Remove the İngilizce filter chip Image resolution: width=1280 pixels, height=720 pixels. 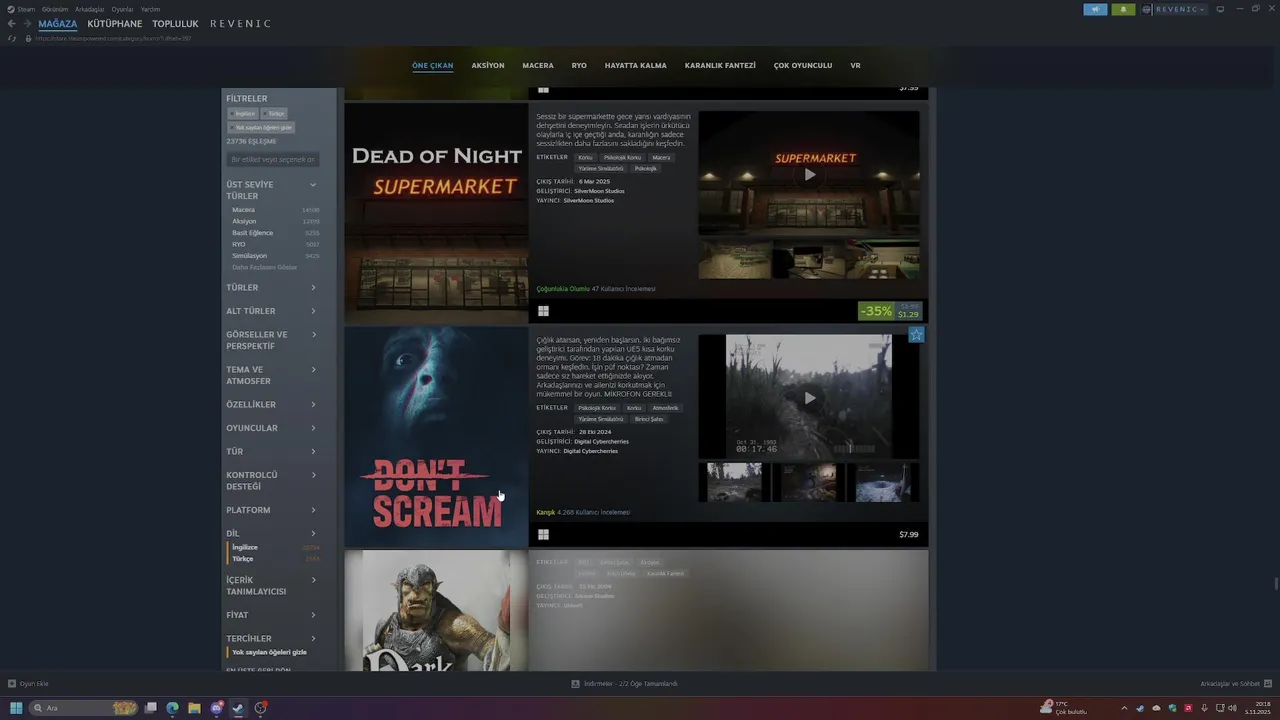click(x=243, y=114)
